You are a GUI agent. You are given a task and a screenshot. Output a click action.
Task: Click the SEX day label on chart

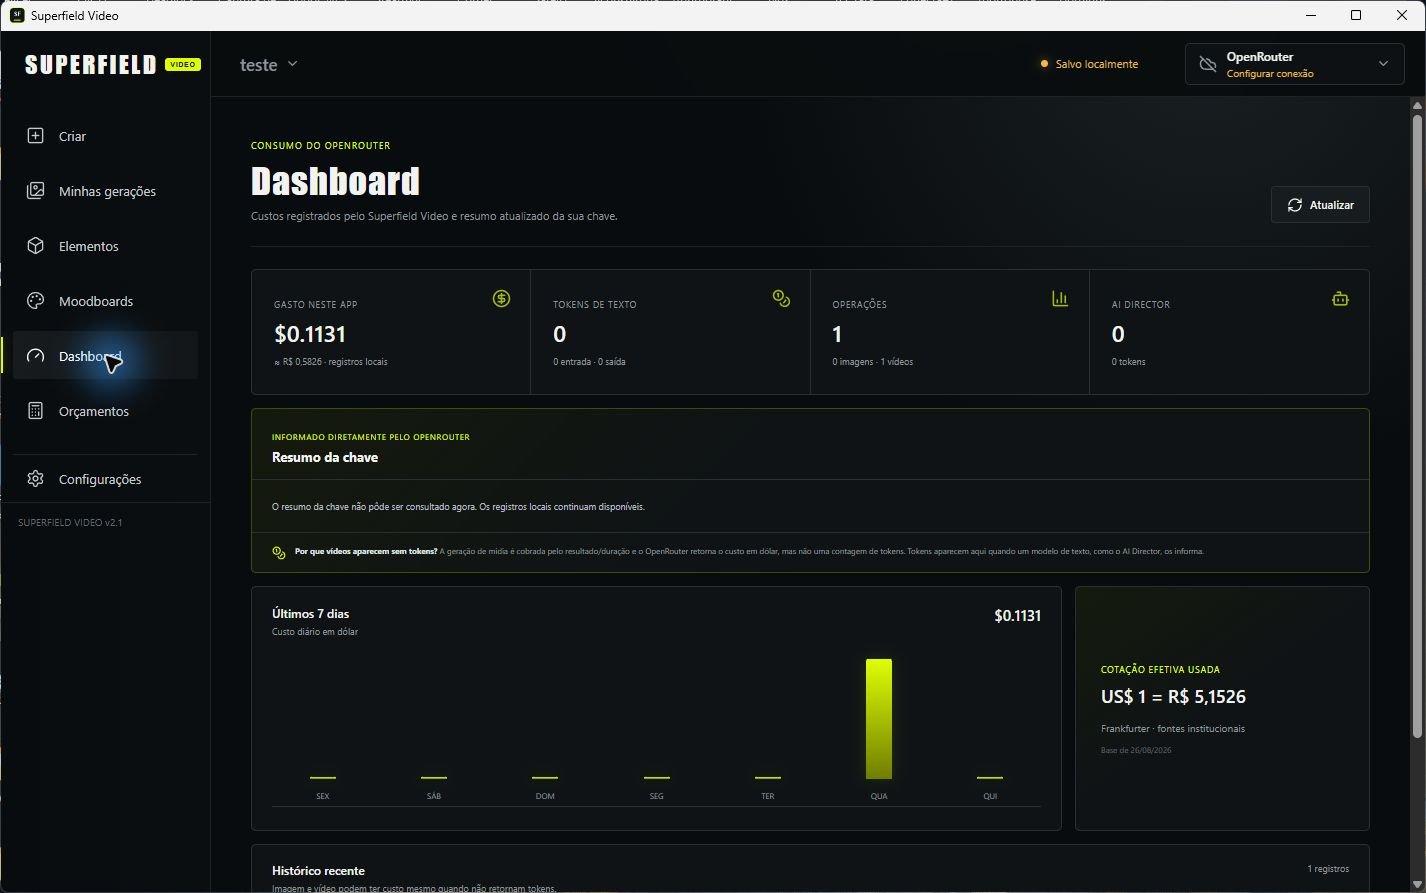[x=322, y=796]
